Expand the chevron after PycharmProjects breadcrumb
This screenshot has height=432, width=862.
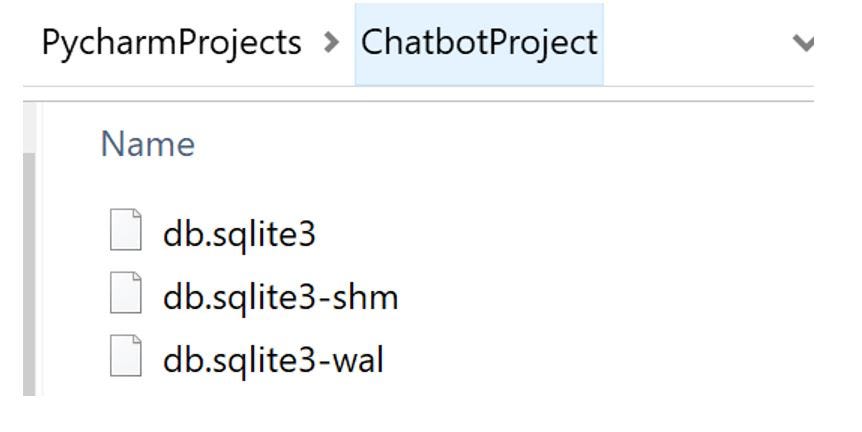[x=331, y=44]
